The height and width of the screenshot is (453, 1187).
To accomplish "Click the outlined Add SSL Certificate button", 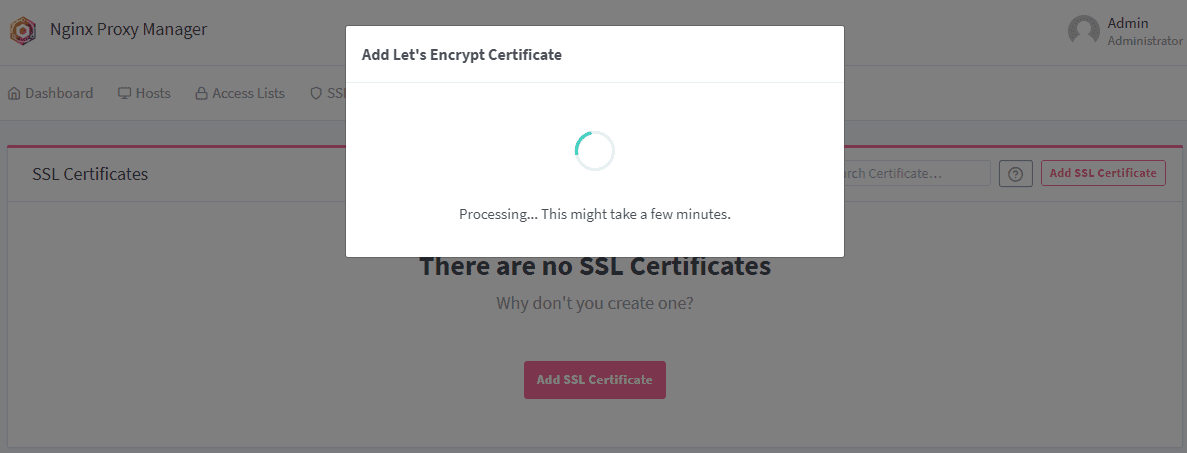I will [x=1103, y=173].
